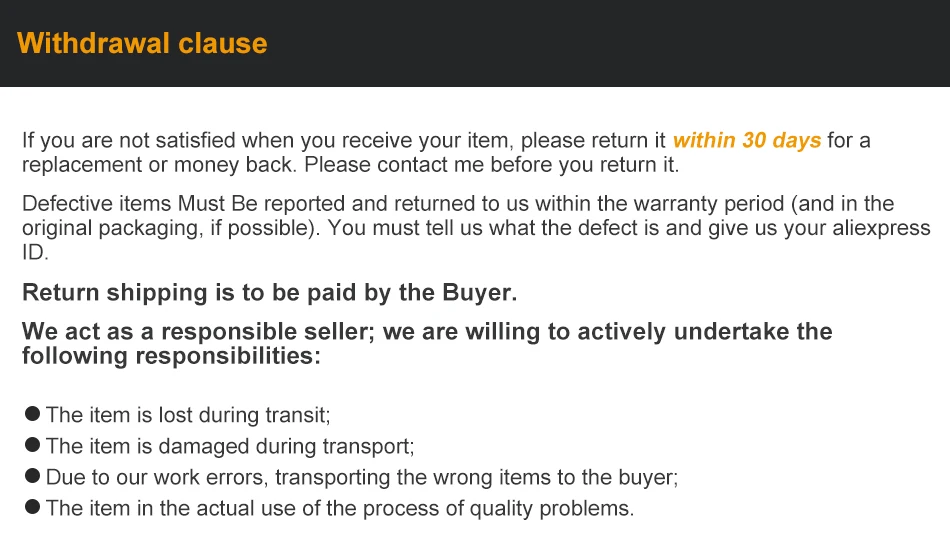The height and width of the screenshot is (548, 950).
Task: Click the 'Defective items Must Be reported' paragraph
Action: coord(476,228)
